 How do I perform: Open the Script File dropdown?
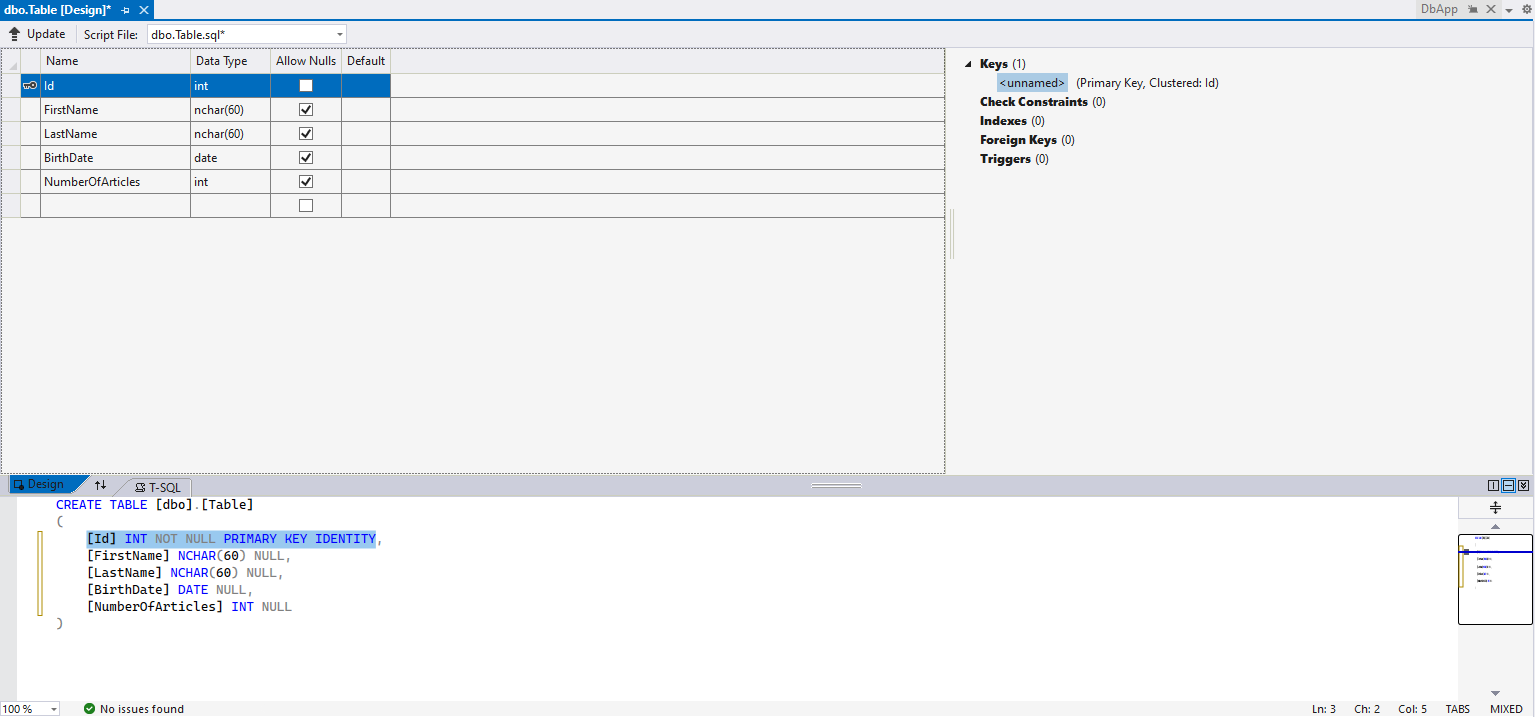[337, 33]
